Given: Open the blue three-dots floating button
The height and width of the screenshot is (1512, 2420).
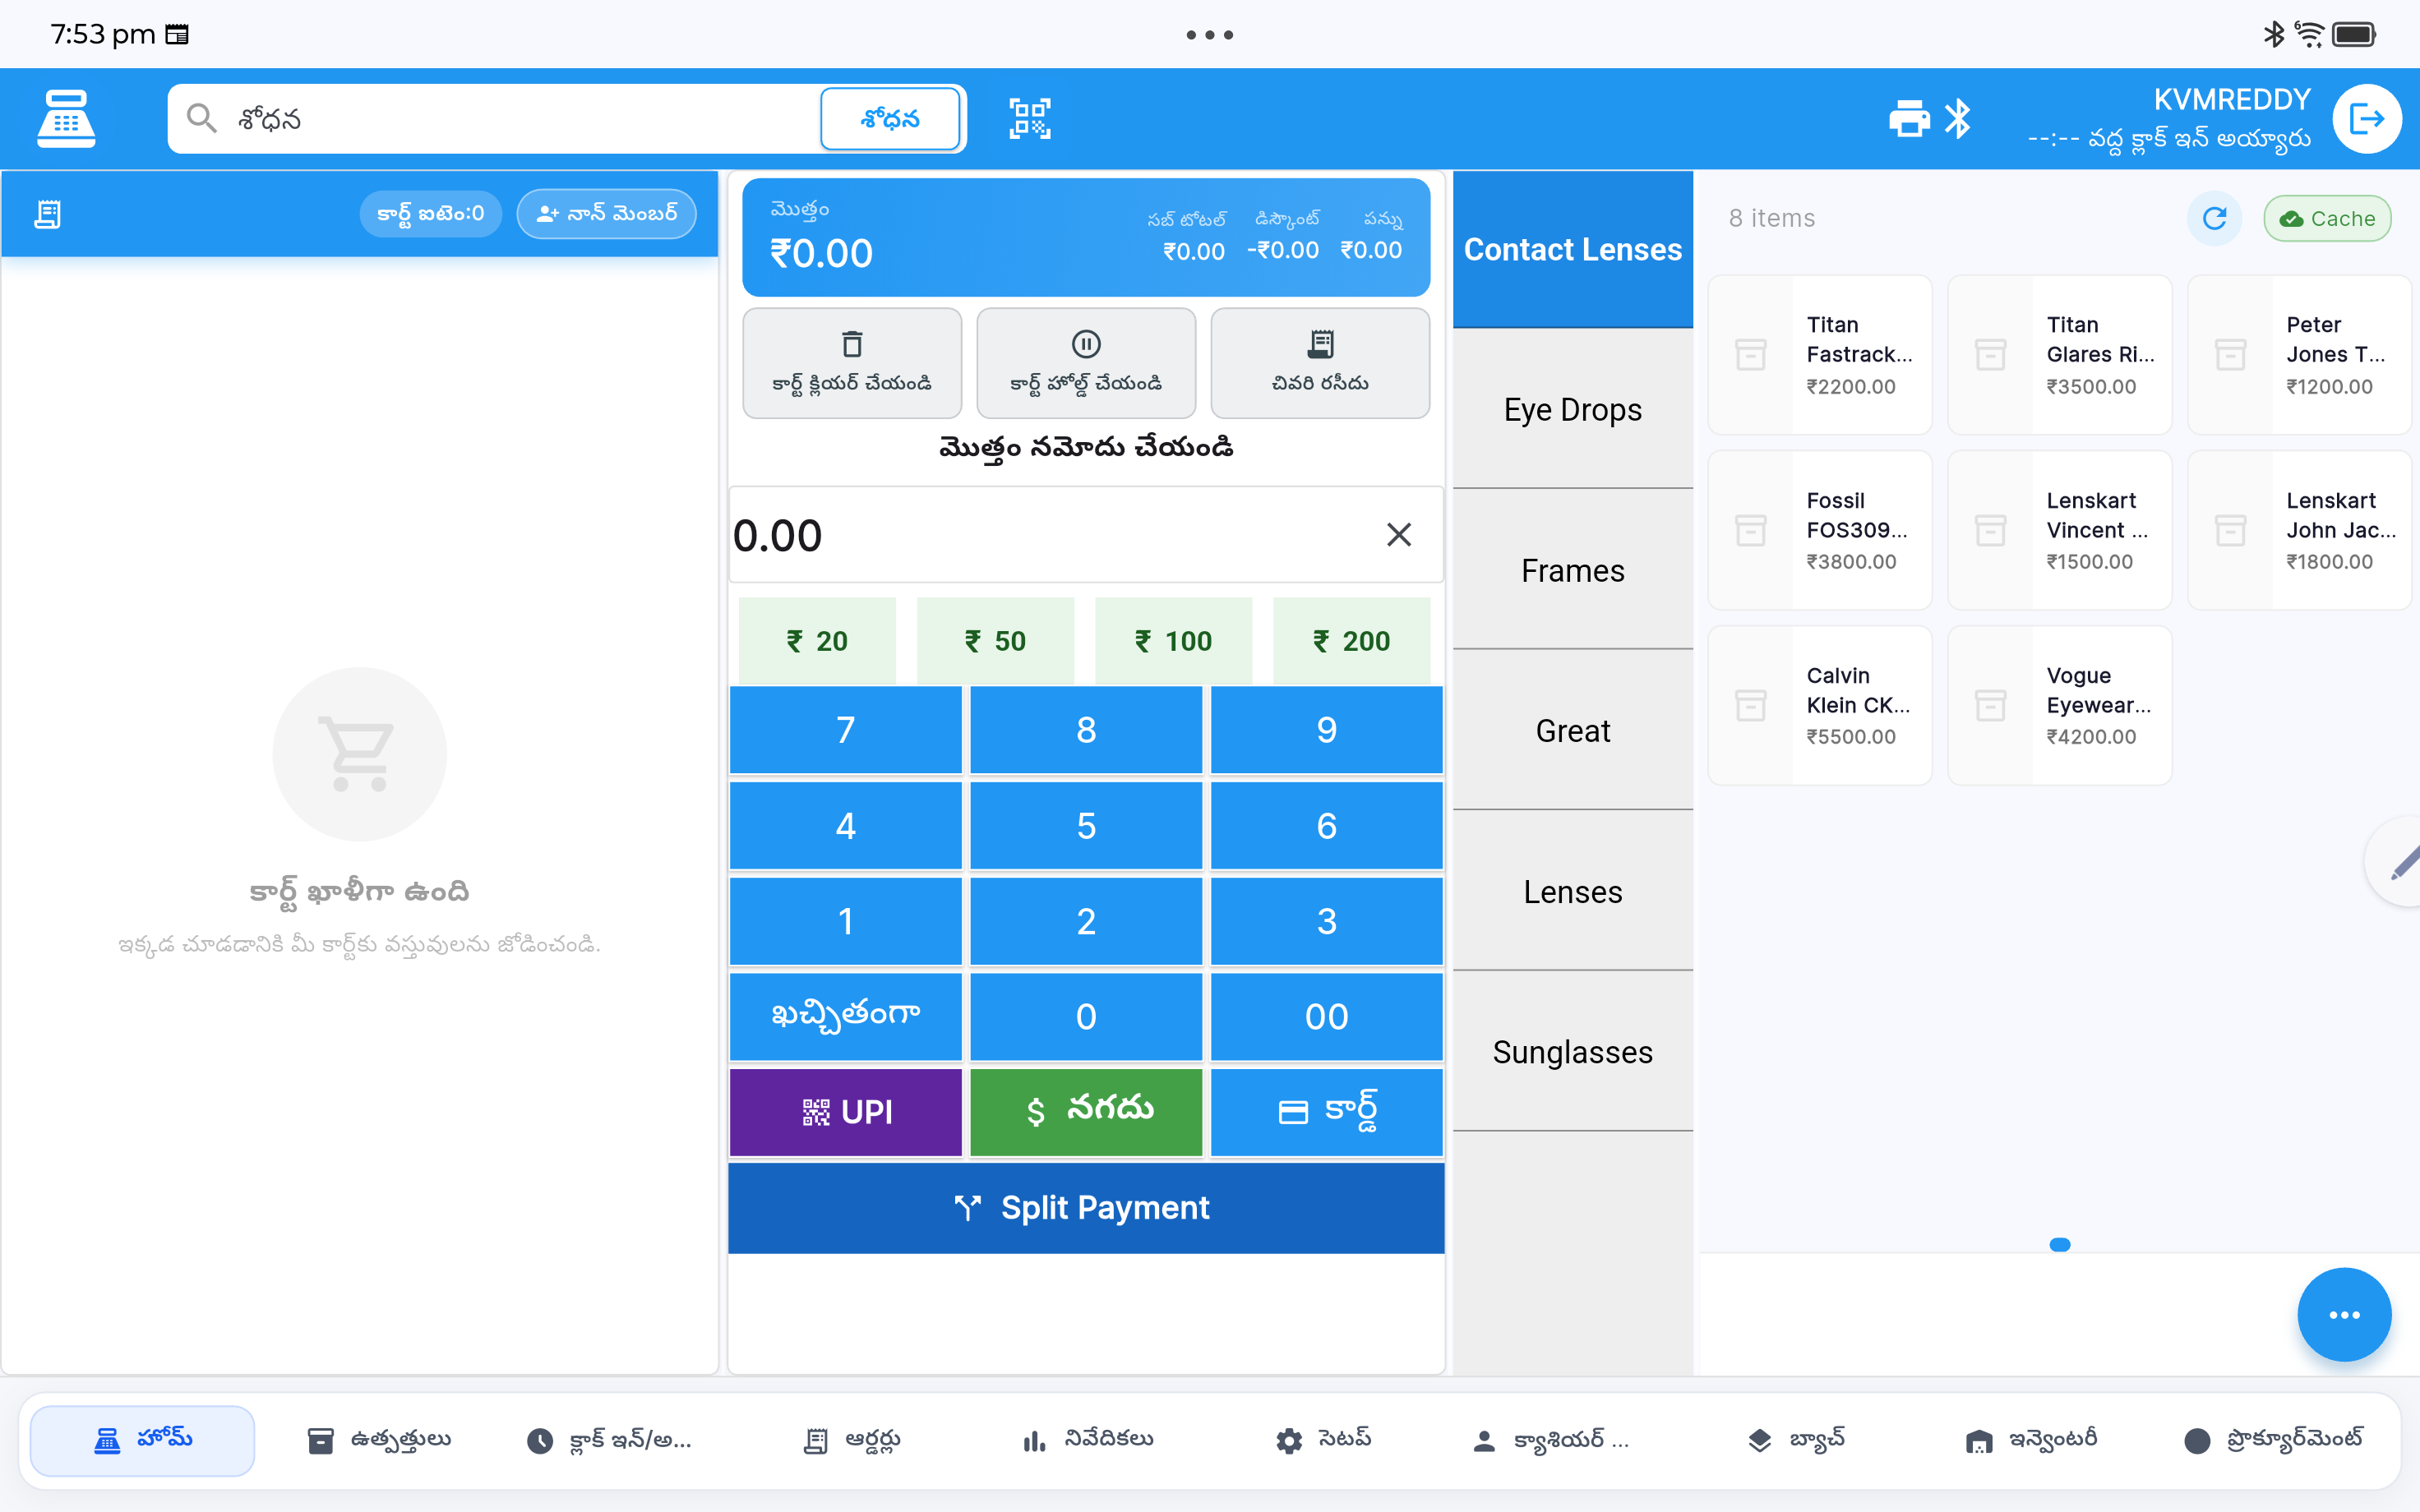Looking at the screenshot, I should click(2343, 1314).
